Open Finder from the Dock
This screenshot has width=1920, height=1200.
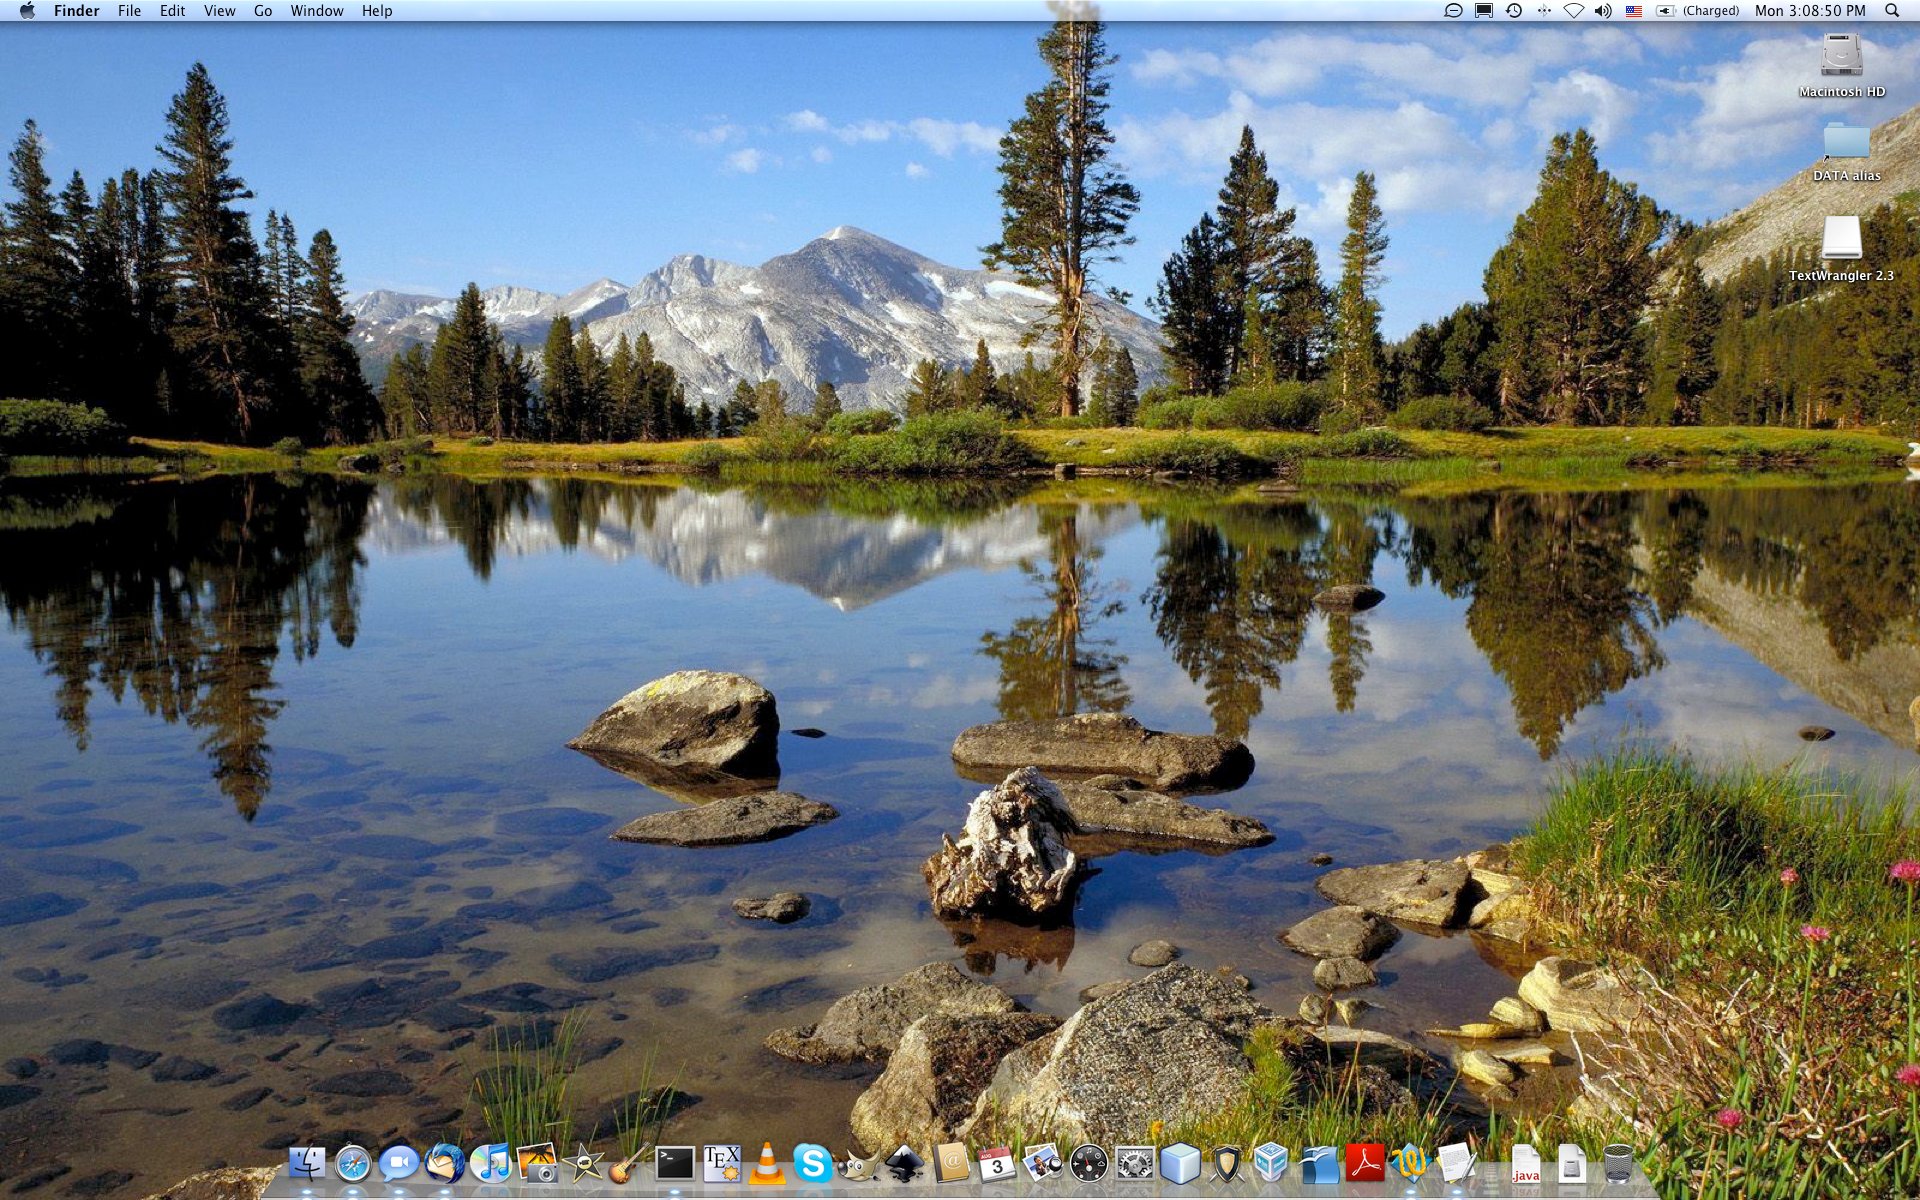[x=307, y=1164]
